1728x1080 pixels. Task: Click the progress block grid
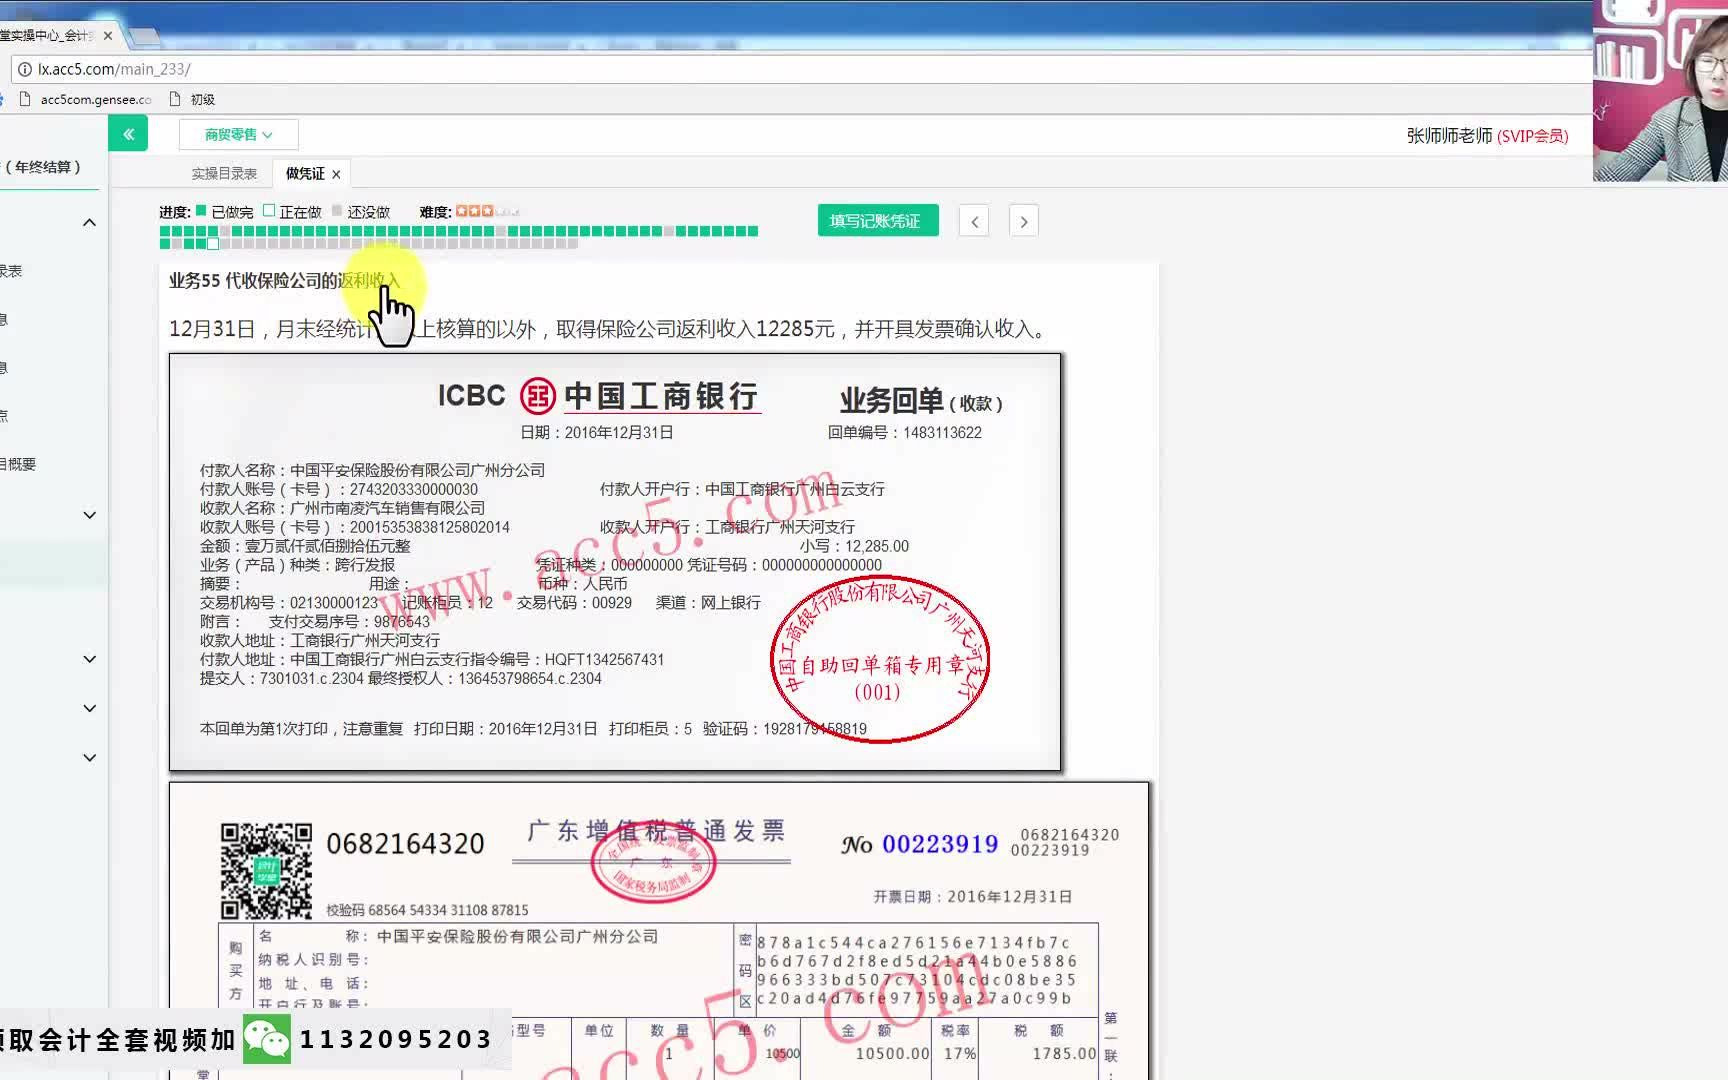pyautogui.click(x=459, y=237)
